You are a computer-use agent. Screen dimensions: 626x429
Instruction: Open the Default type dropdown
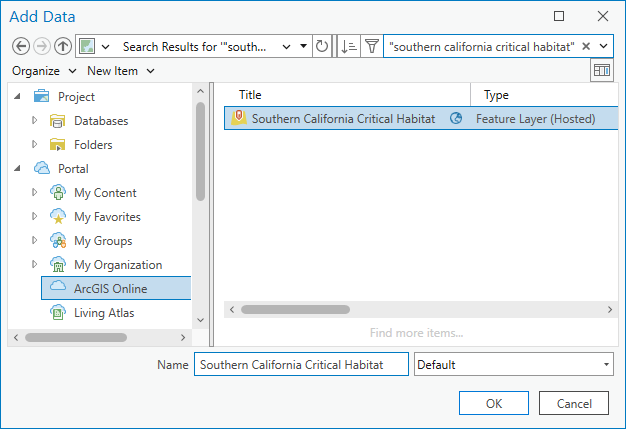tap(513, 364)
